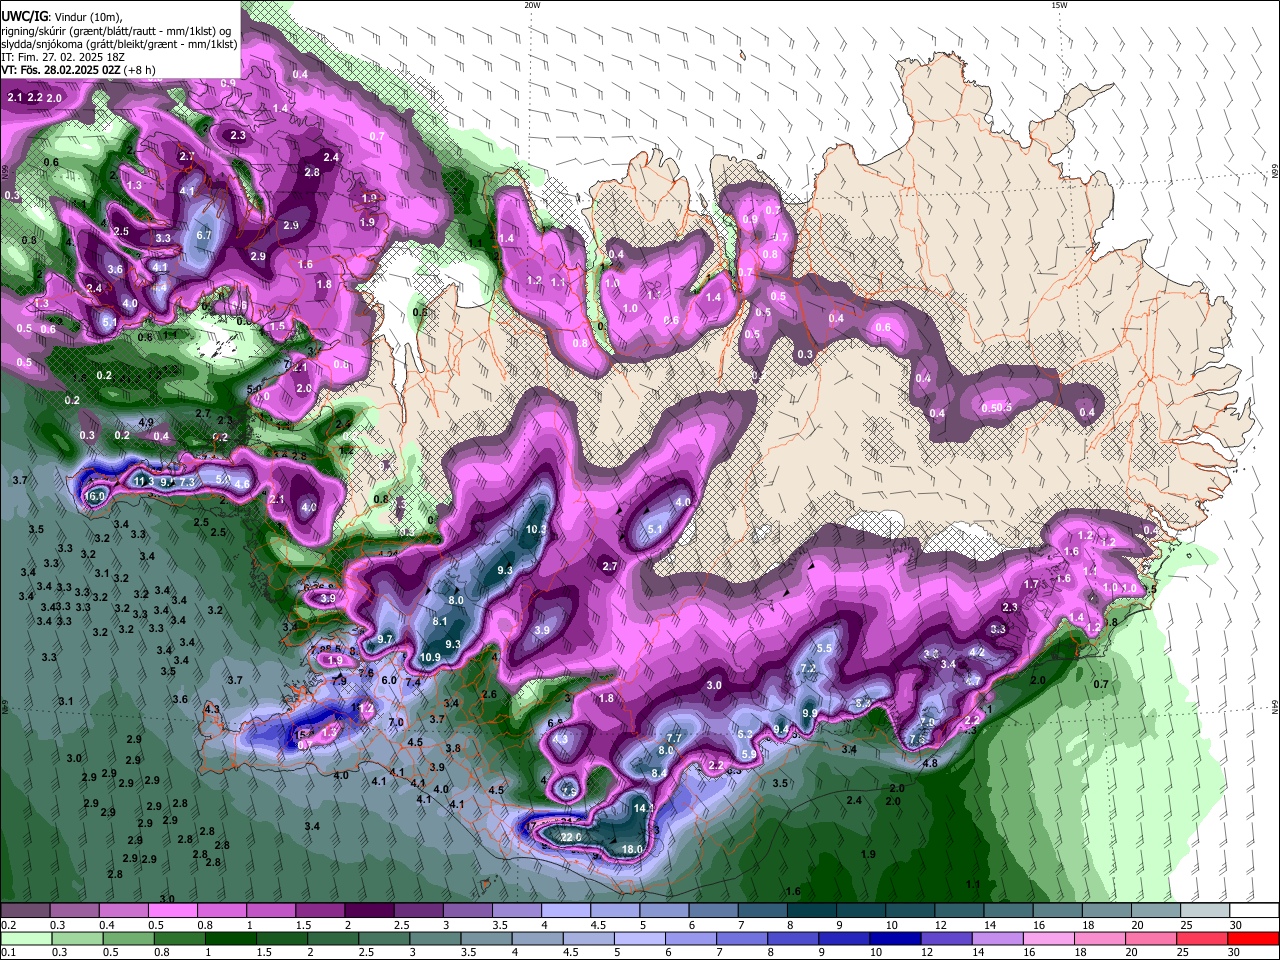Screen dimensions: 1280x960
Task: Click the 'slydda/snjókoma' legend description line
Action: pos(120,44)
